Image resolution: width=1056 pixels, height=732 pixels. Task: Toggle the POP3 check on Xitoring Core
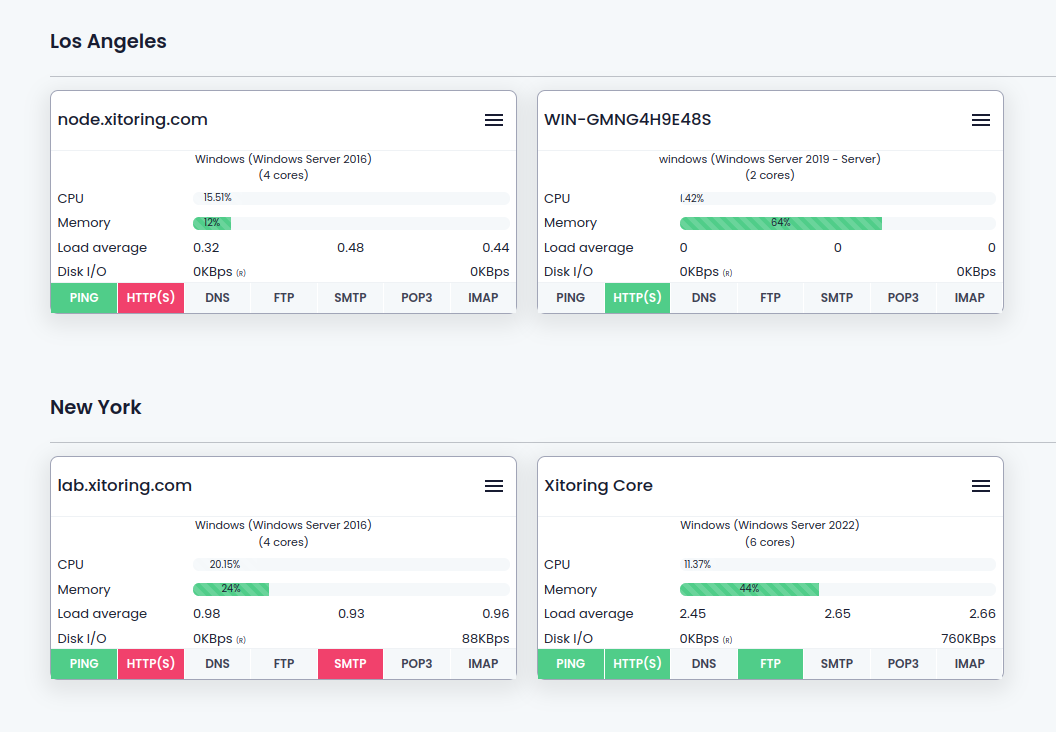coord(903,663)
